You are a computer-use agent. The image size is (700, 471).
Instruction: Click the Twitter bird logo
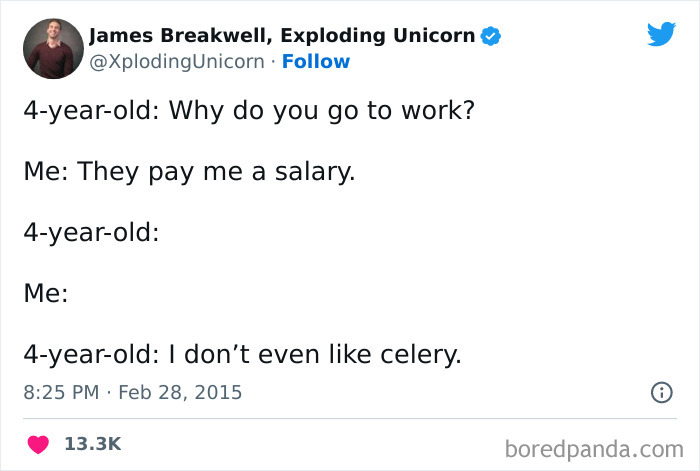pos(661,34)
